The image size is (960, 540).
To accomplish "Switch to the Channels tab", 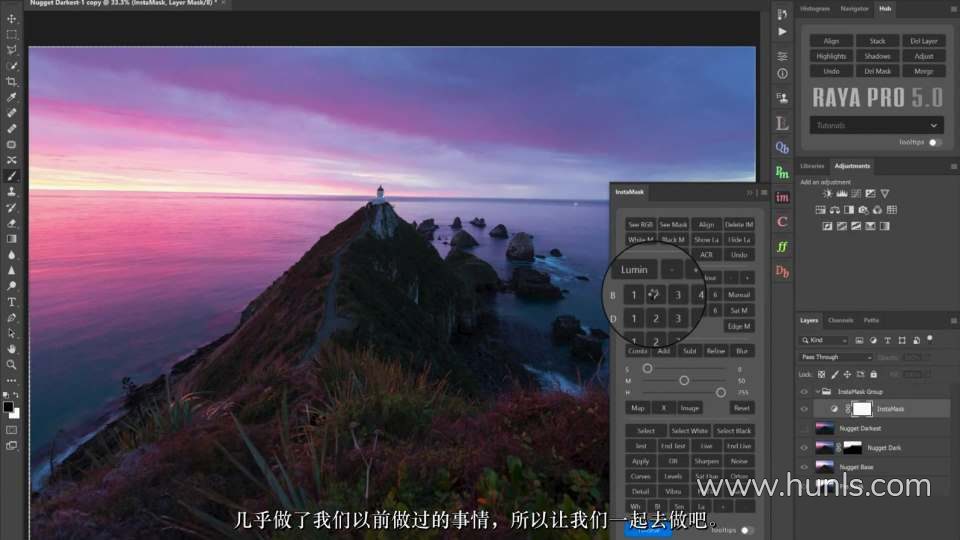I will click(x=841, y=321).
